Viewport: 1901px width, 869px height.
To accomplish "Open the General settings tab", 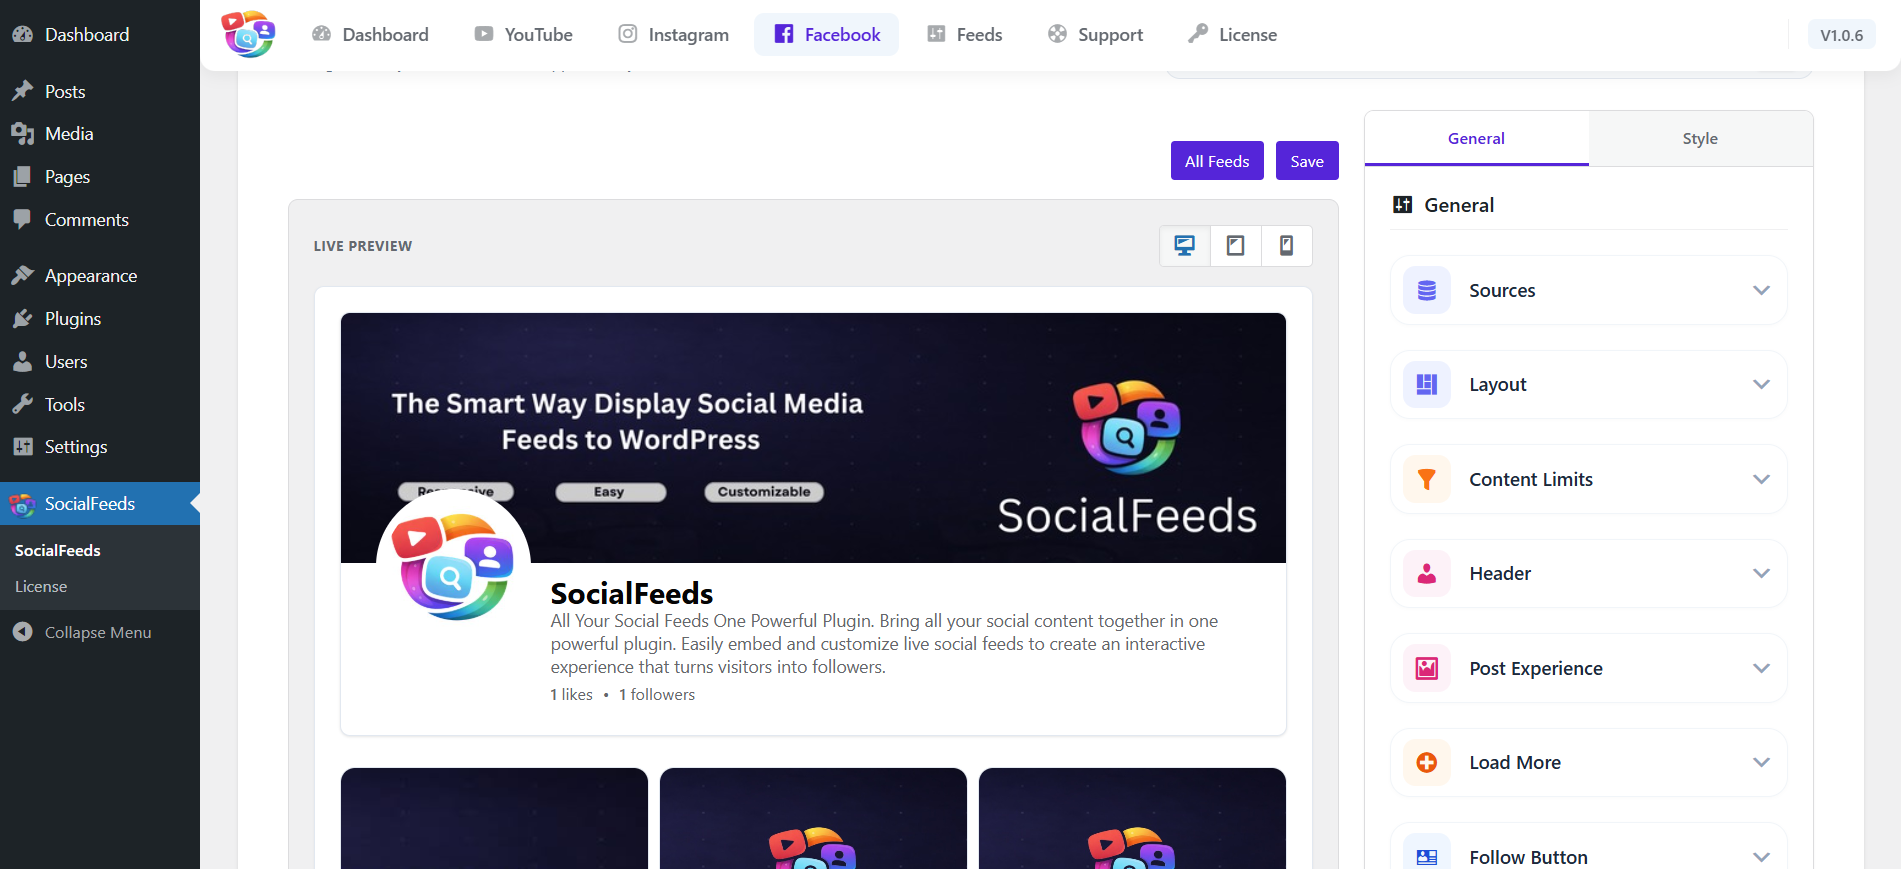I will (x=1476, y=138).
